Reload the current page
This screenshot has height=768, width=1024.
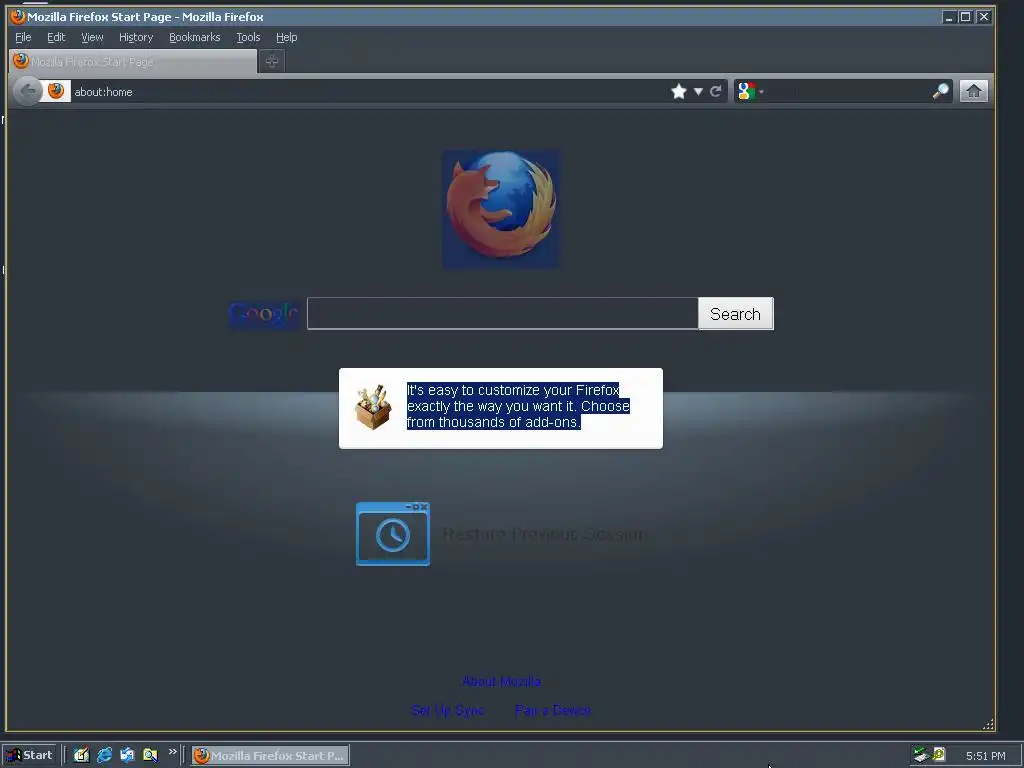(716, 91)
